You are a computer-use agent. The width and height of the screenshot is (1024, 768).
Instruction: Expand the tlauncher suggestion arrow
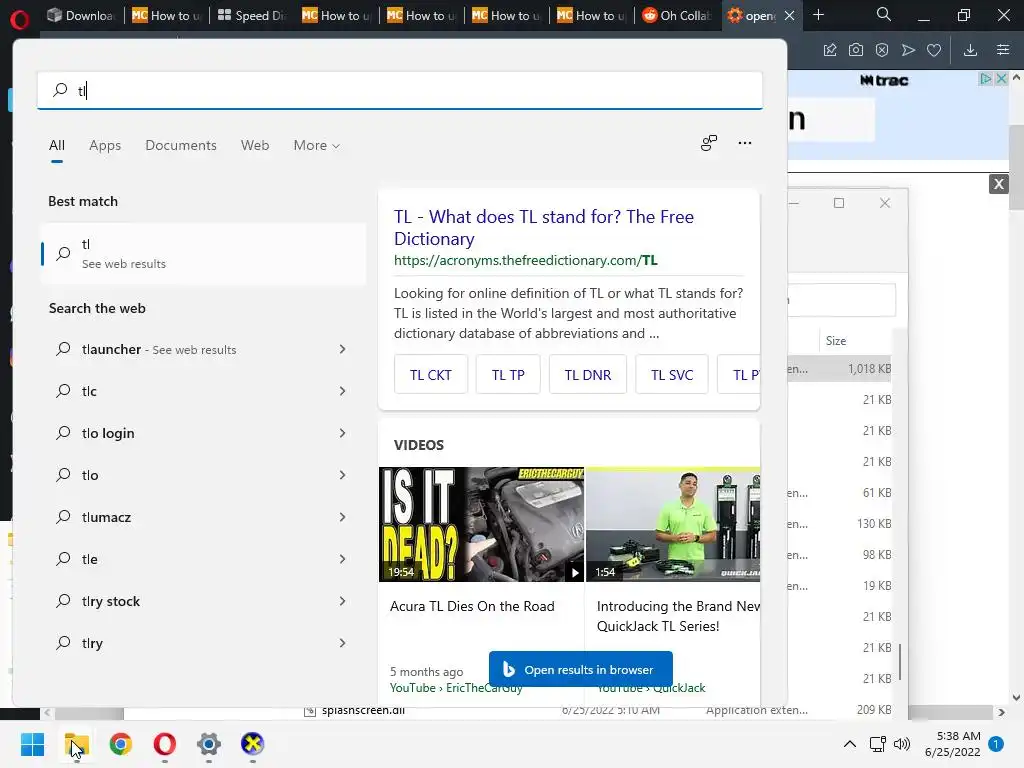coord(342,349)
